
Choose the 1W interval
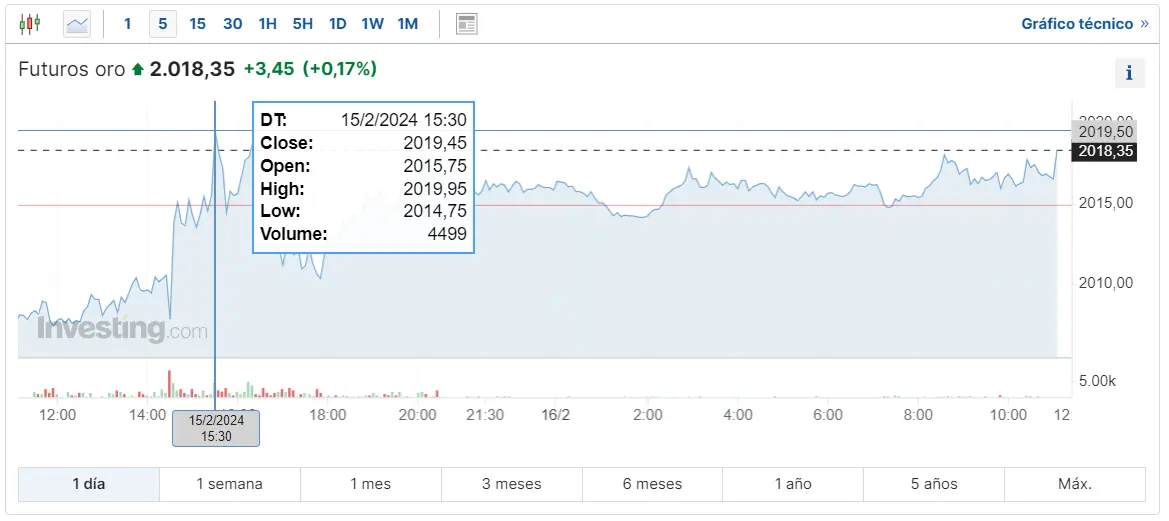click(x=372, y=23)
